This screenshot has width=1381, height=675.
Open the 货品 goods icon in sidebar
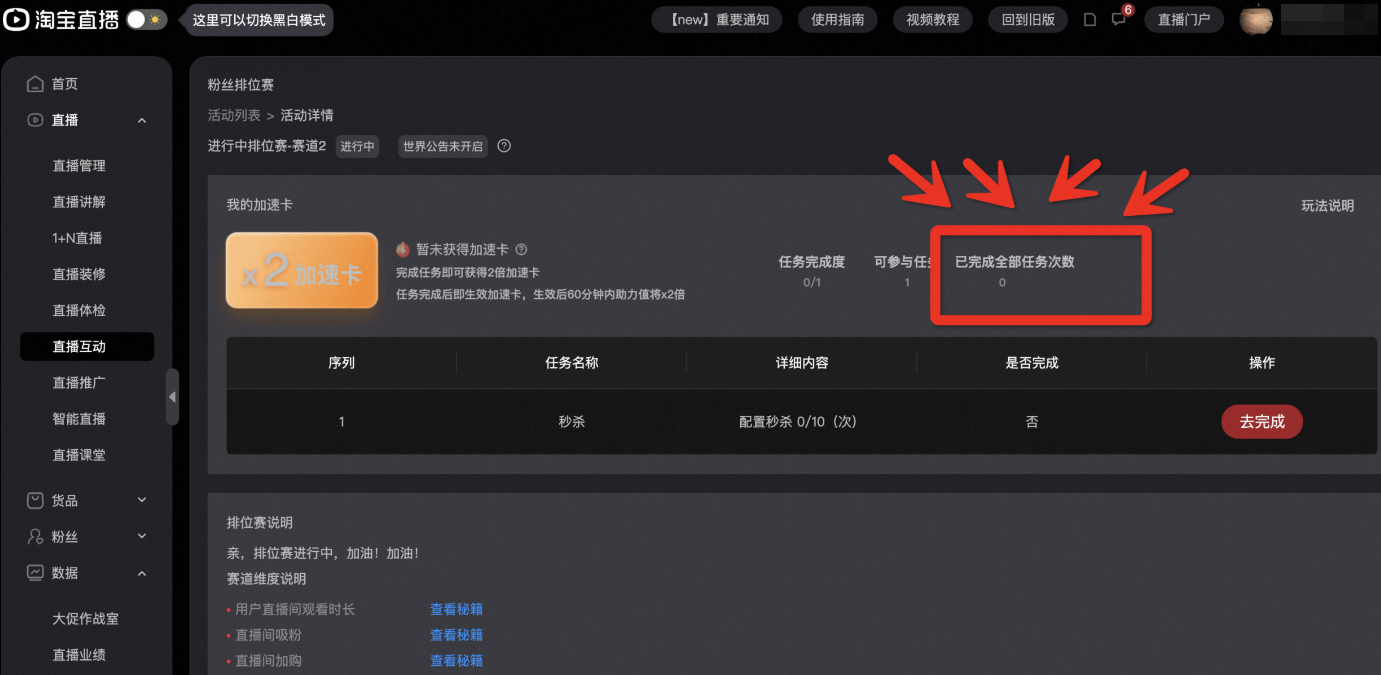pos(34,500)
